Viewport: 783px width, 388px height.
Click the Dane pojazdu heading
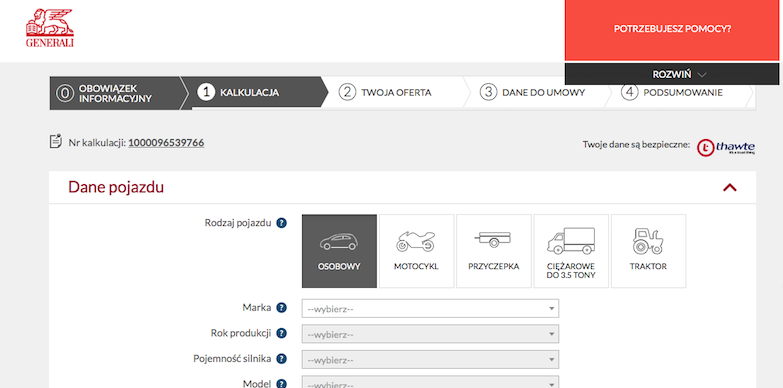(x=116, y=187)
